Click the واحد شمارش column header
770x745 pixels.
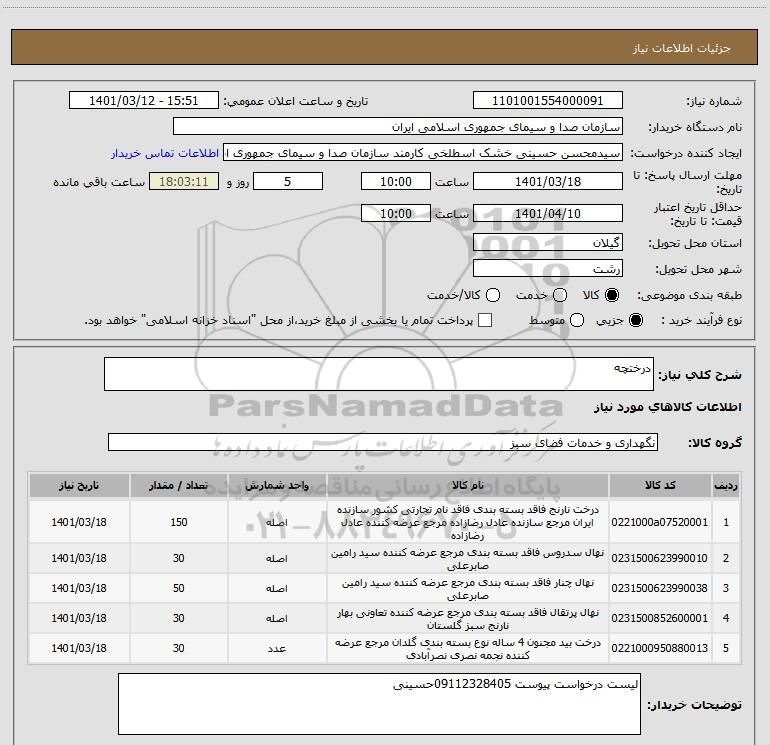[277, 486]
